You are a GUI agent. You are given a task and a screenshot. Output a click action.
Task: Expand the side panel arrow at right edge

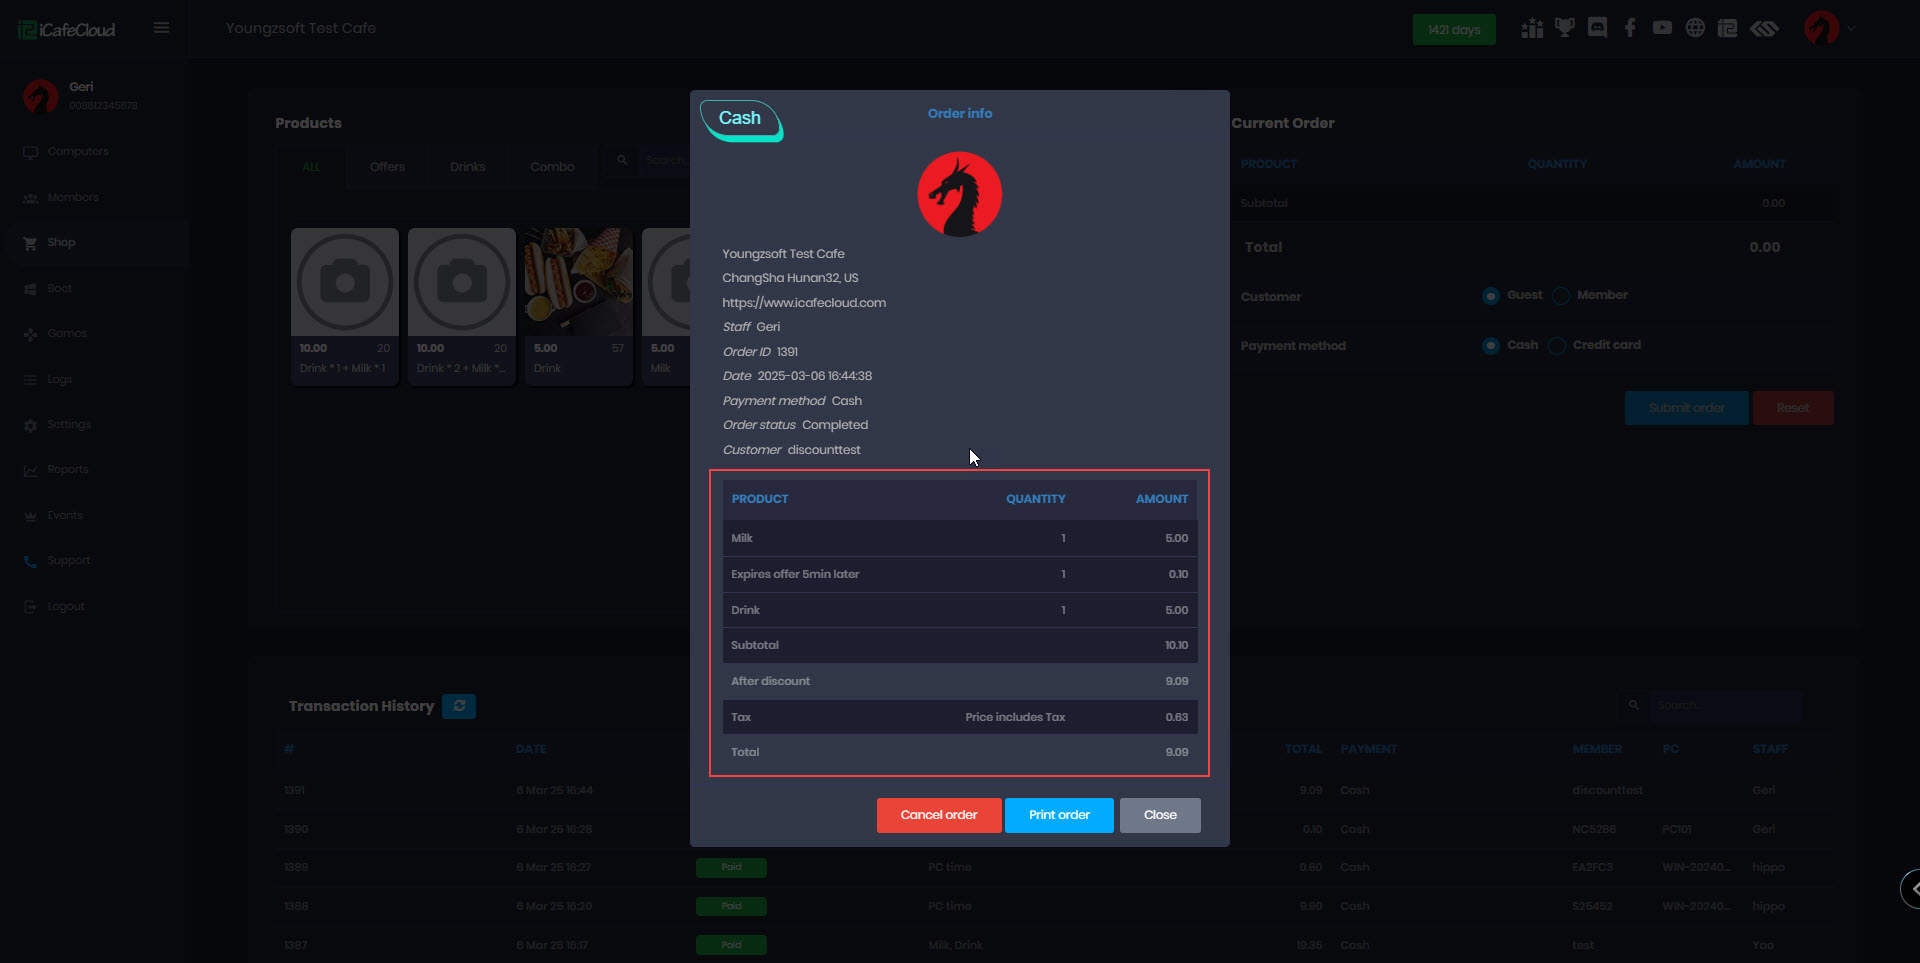pos(1912,888)
